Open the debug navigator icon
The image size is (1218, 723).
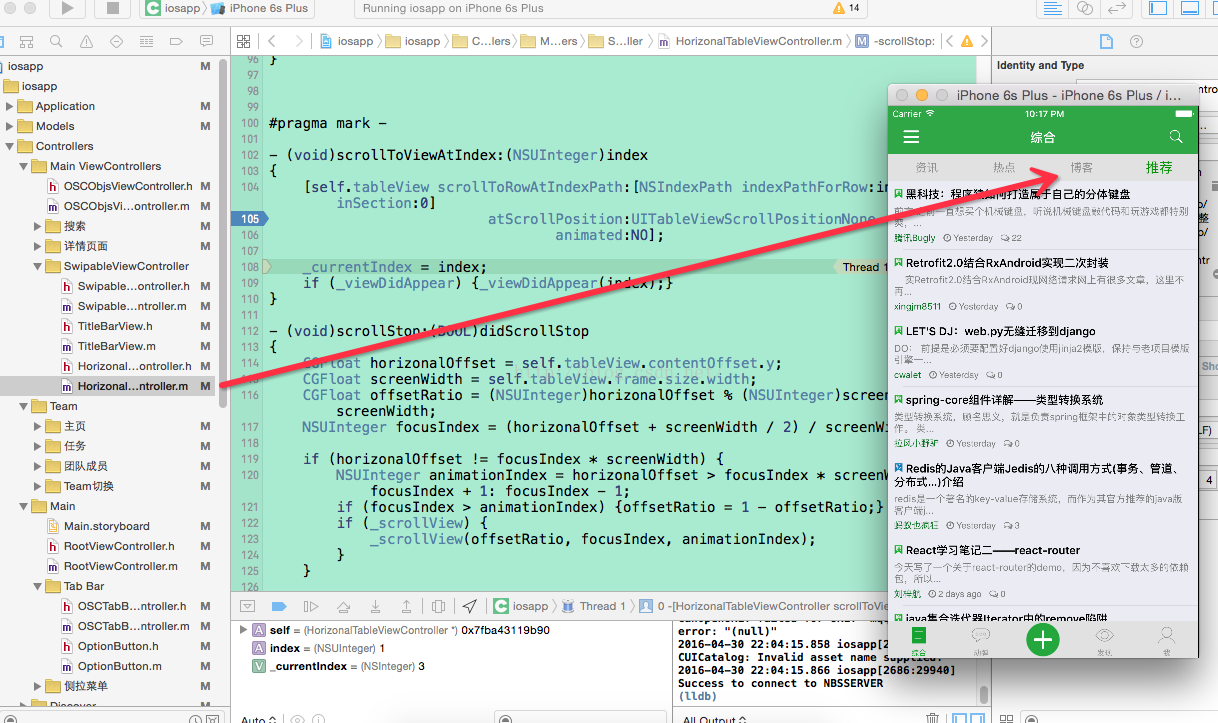[x=146, y=41]
